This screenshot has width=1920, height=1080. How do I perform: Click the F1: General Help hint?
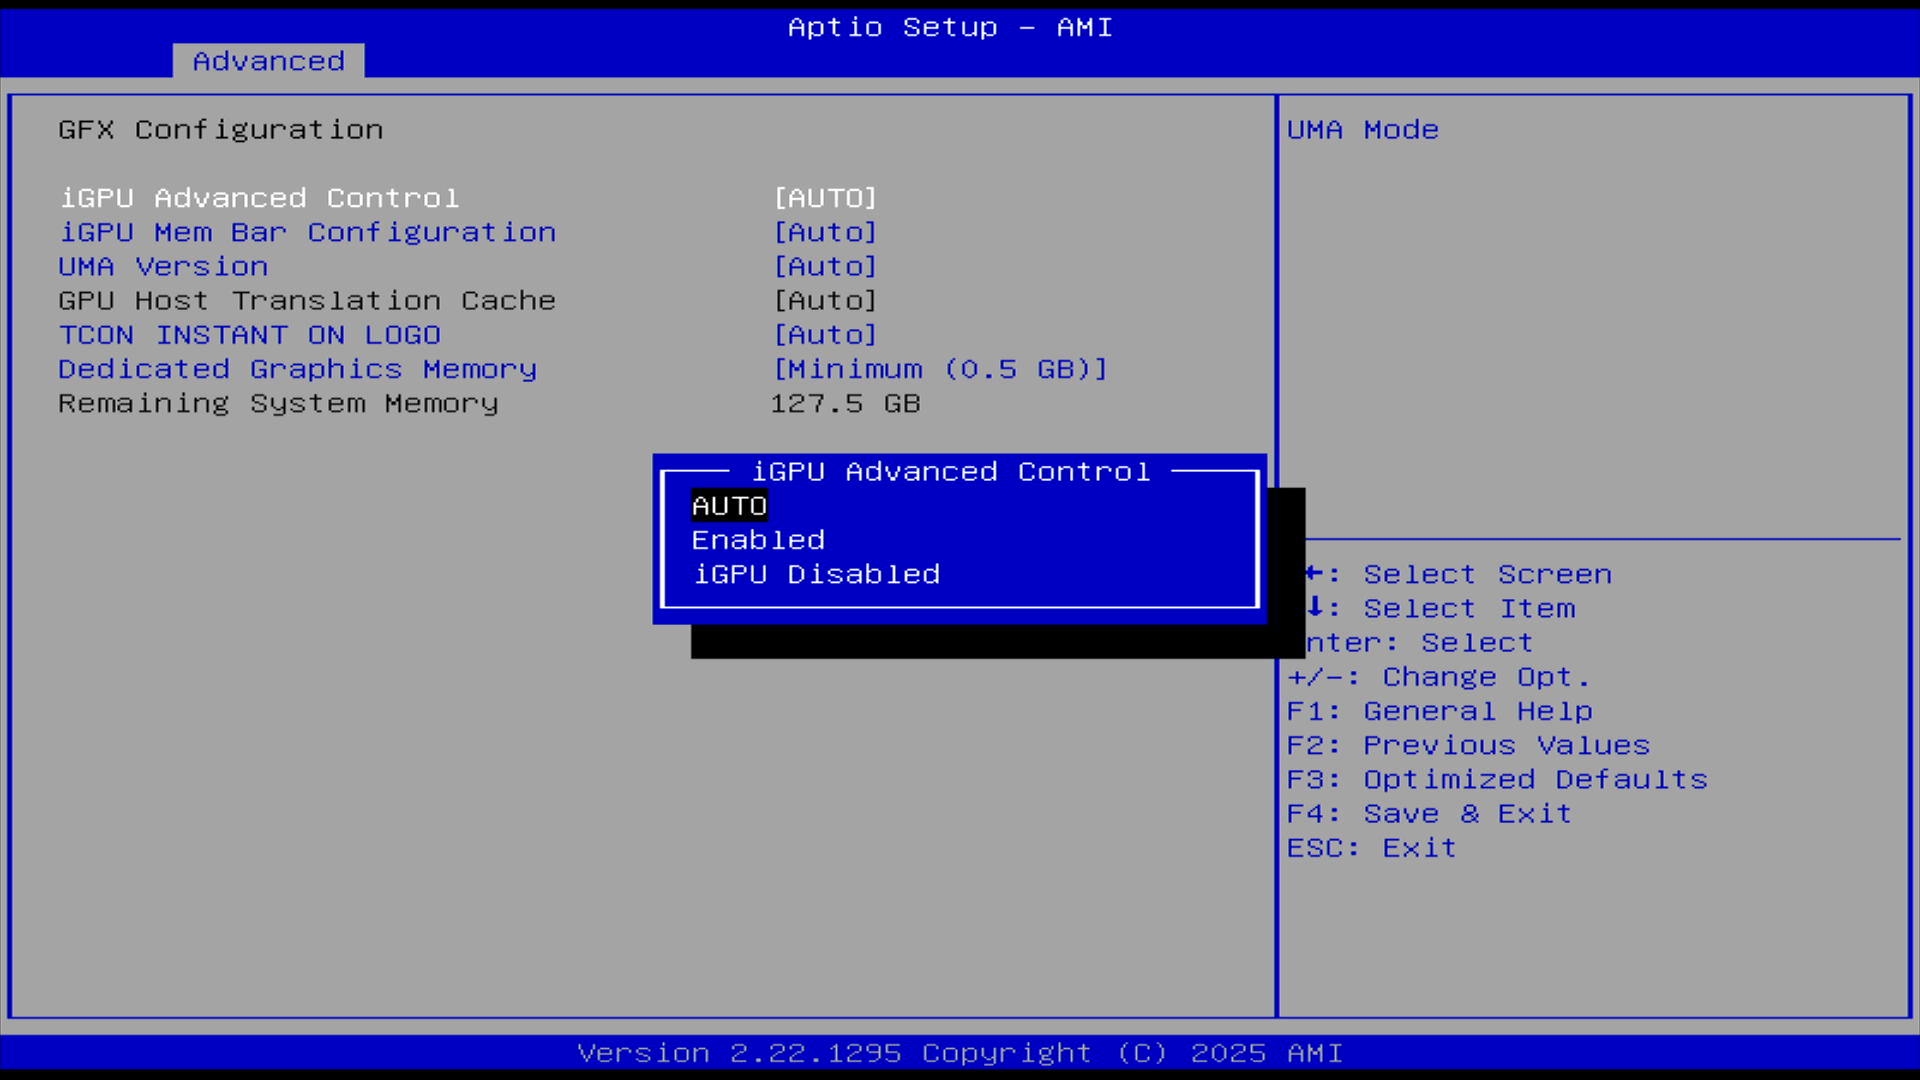click(1439, 711)
